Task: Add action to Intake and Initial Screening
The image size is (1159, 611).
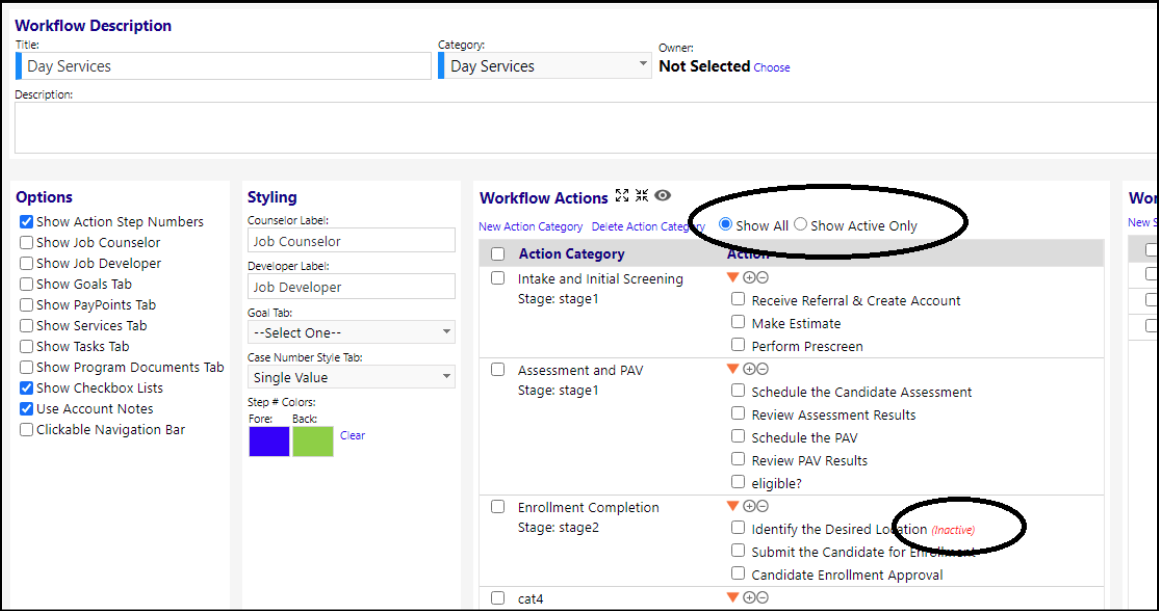Action: click(x=749, y=278)
